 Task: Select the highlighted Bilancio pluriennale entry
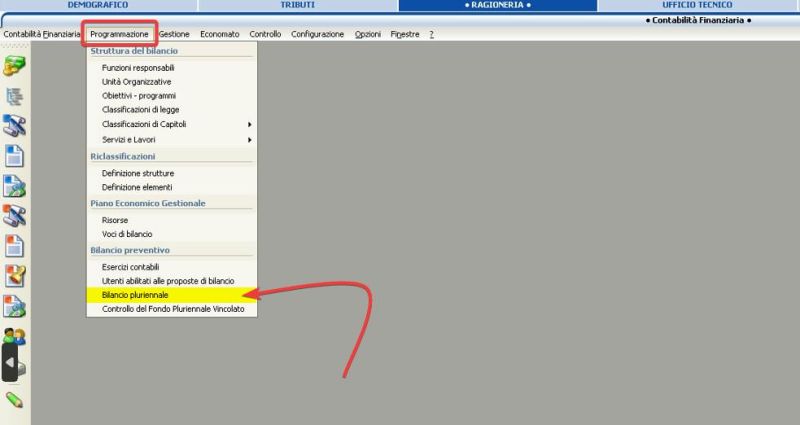tap(172, 295)
